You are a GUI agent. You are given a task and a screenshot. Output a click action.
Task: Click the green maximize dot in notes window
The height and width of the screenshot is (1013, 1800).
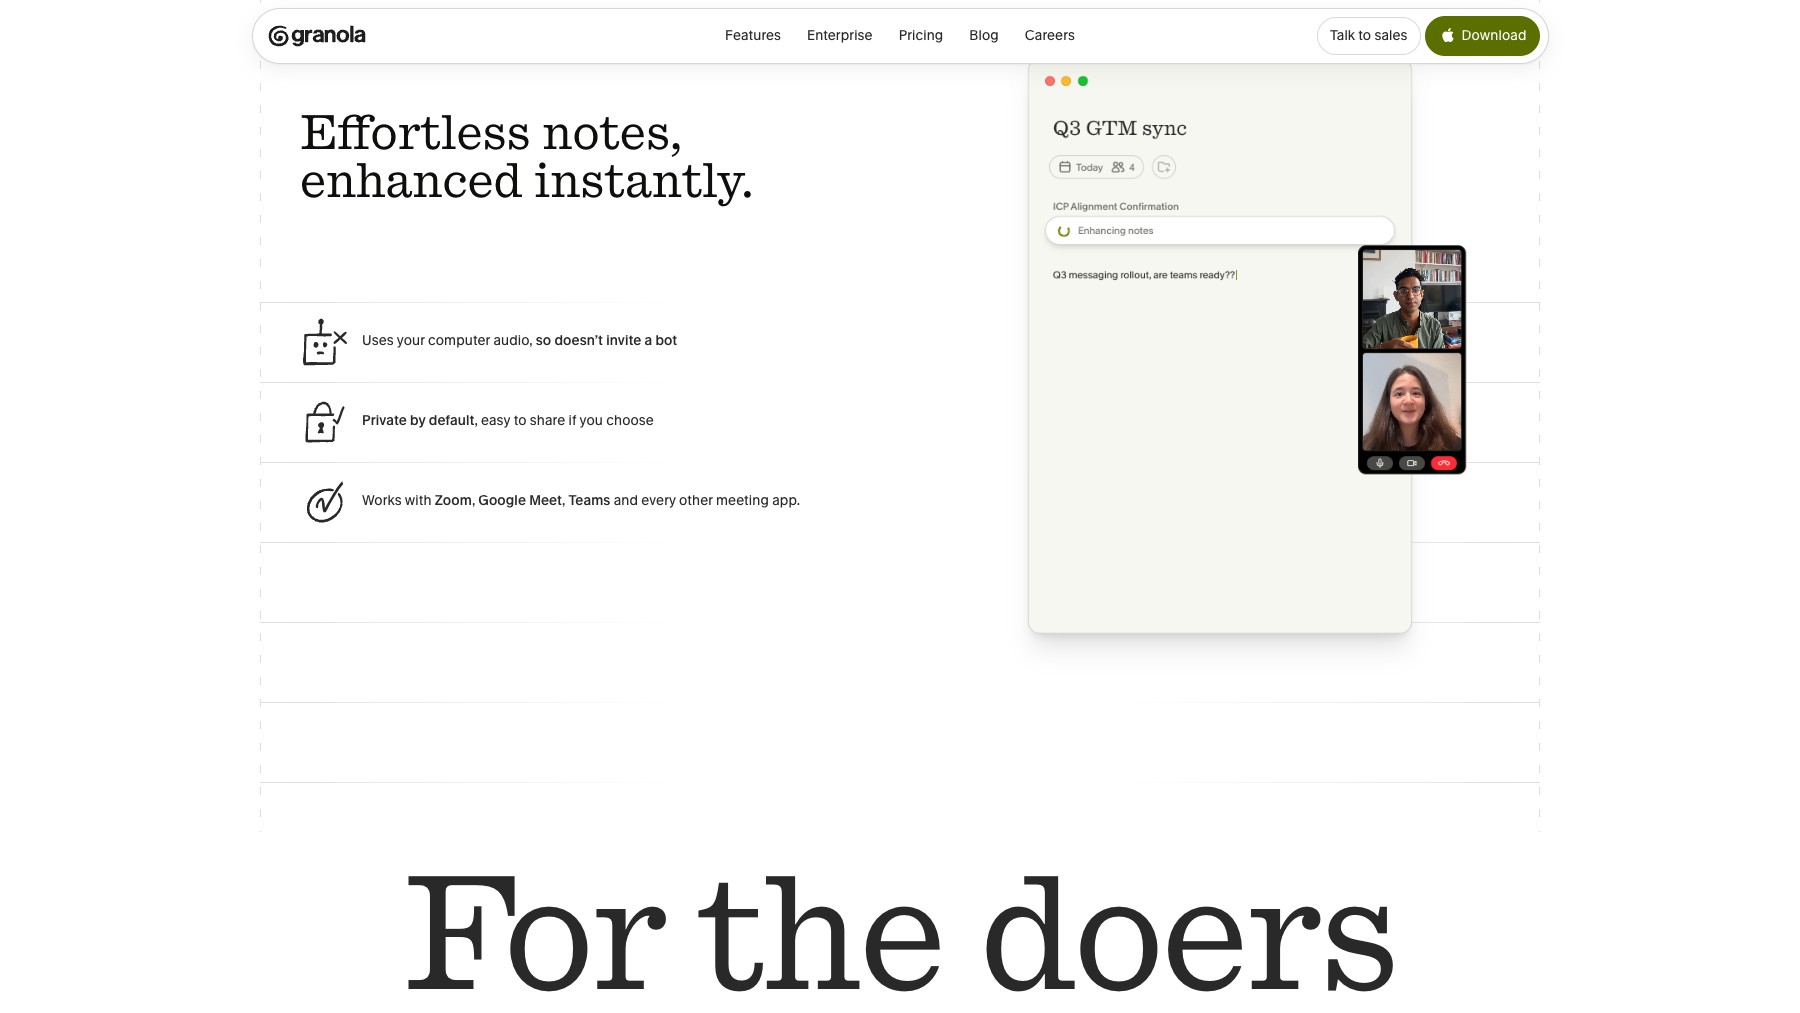click(x=1082, y=81)
